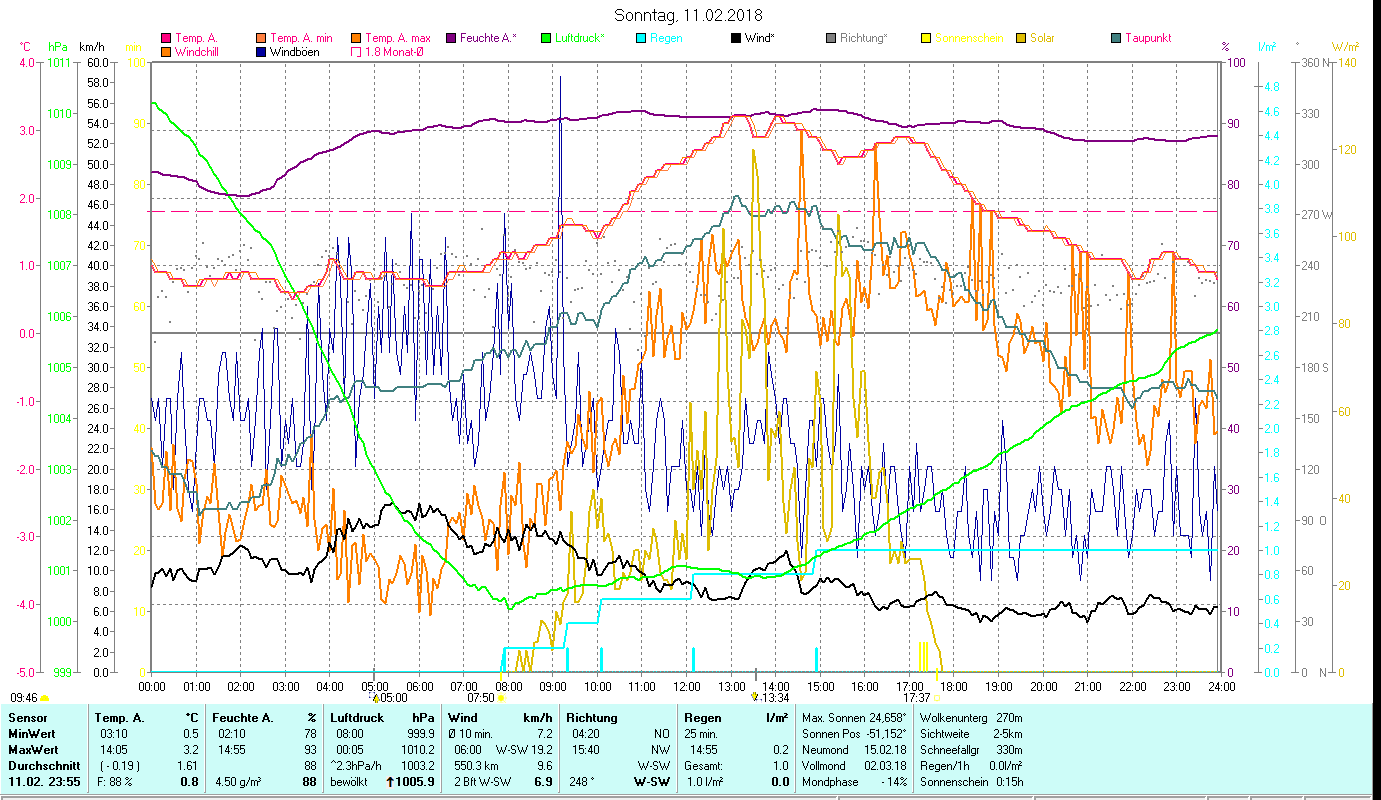Click the Temp. A. table header
Viewport: 1381px width, 800px height.
pos(119,718)
